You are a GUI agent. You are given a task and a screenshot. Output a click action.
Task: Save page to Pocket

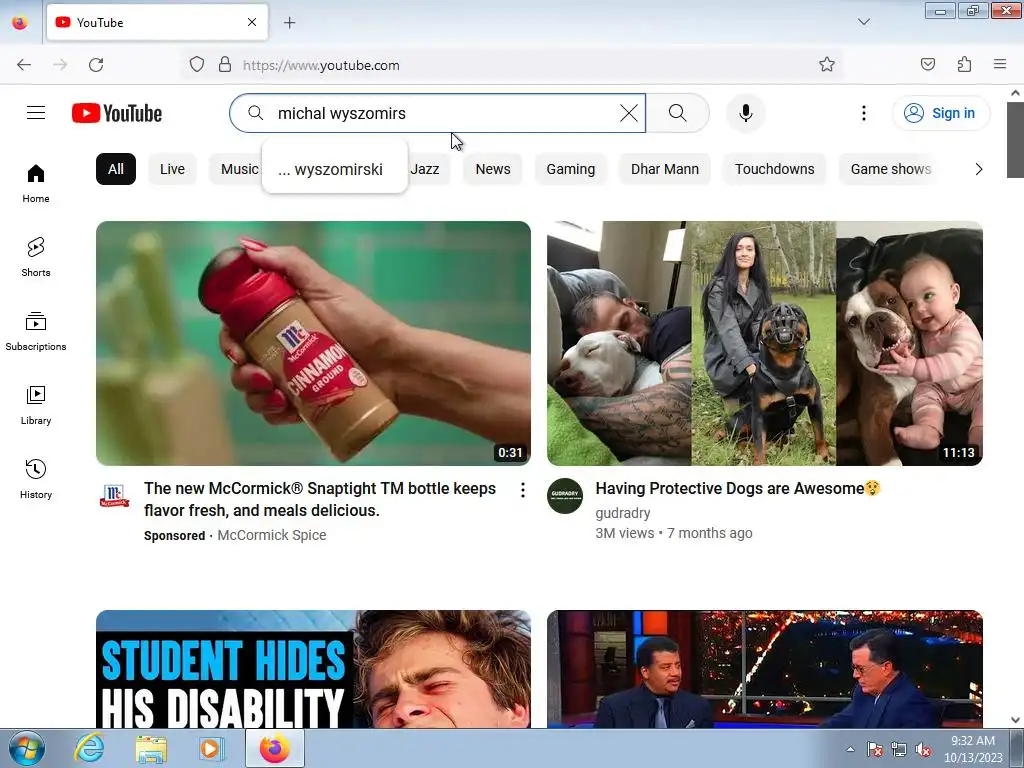[x=928, y=65]
